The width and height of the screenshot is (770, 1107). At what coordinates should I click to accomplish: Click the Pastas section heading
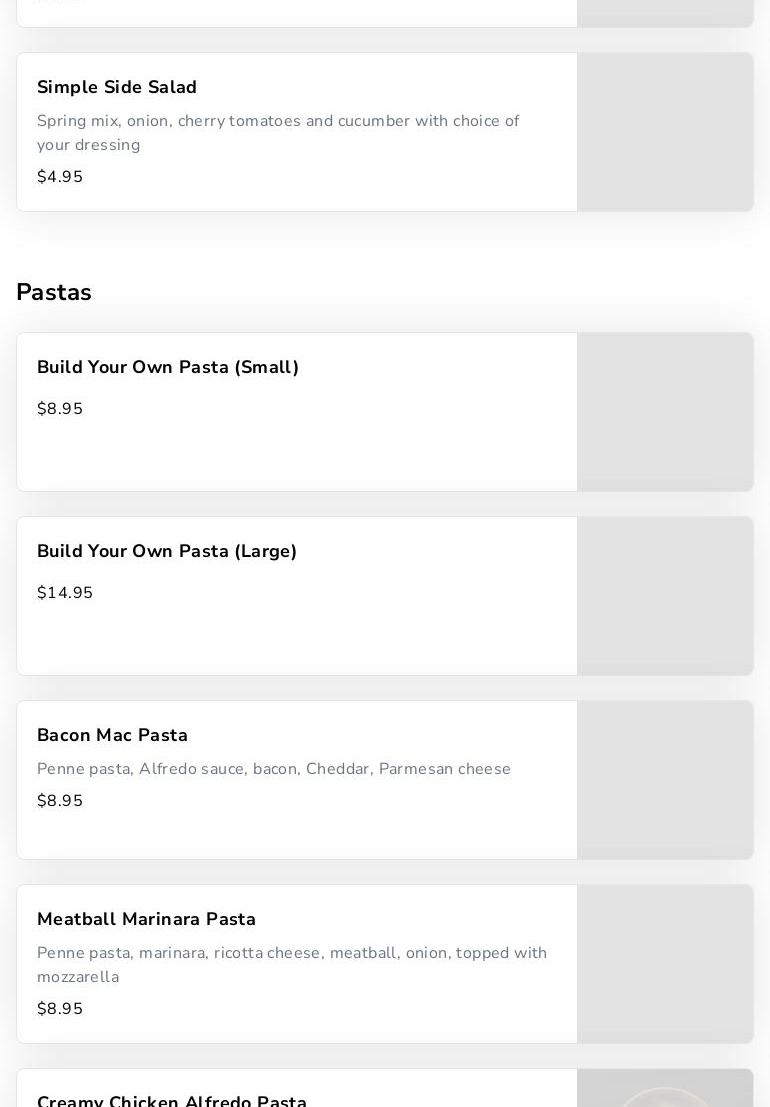(x=54, y=292)
